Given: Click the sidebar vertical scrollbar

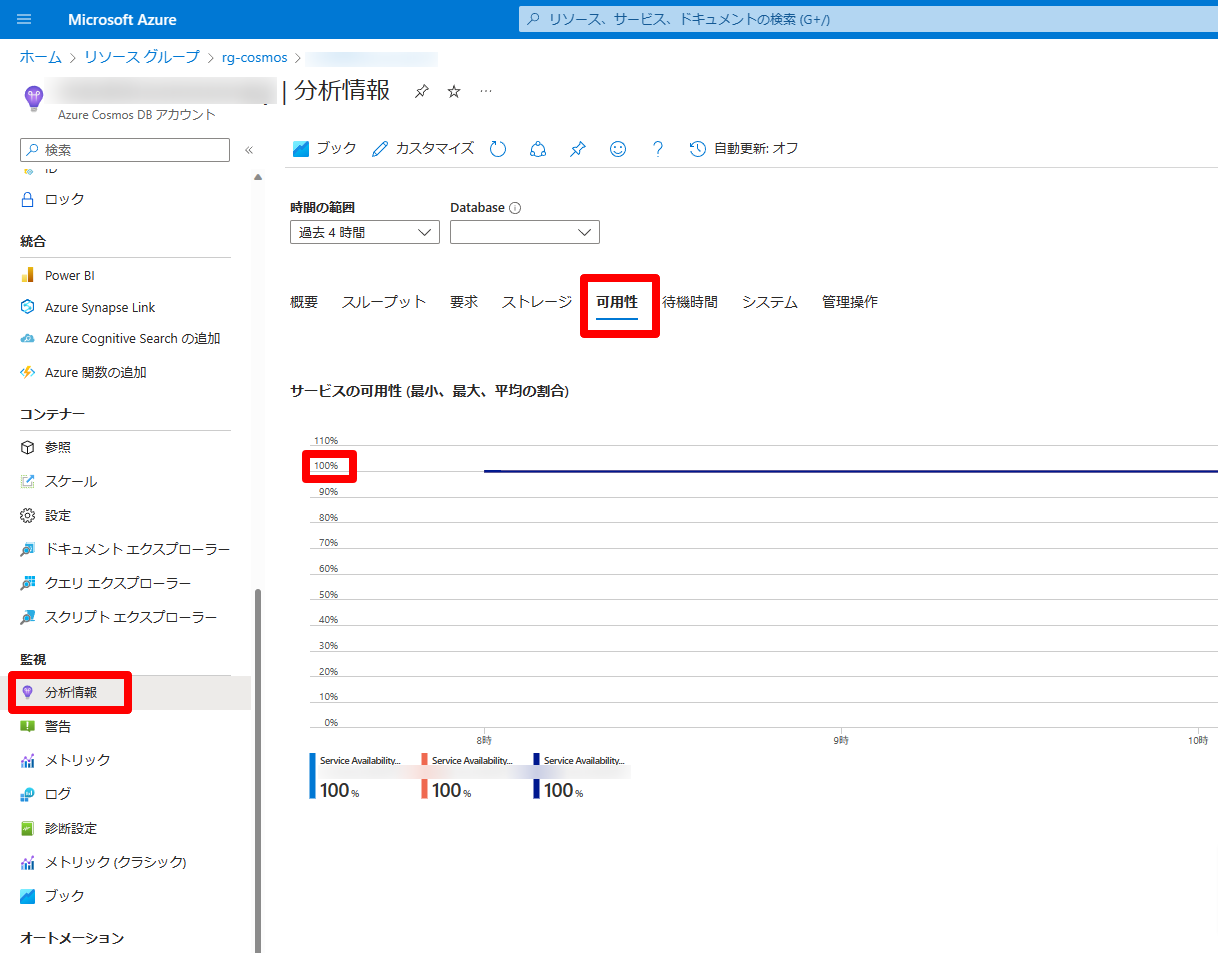Looking at the screenshot, I should click(258, 770).
